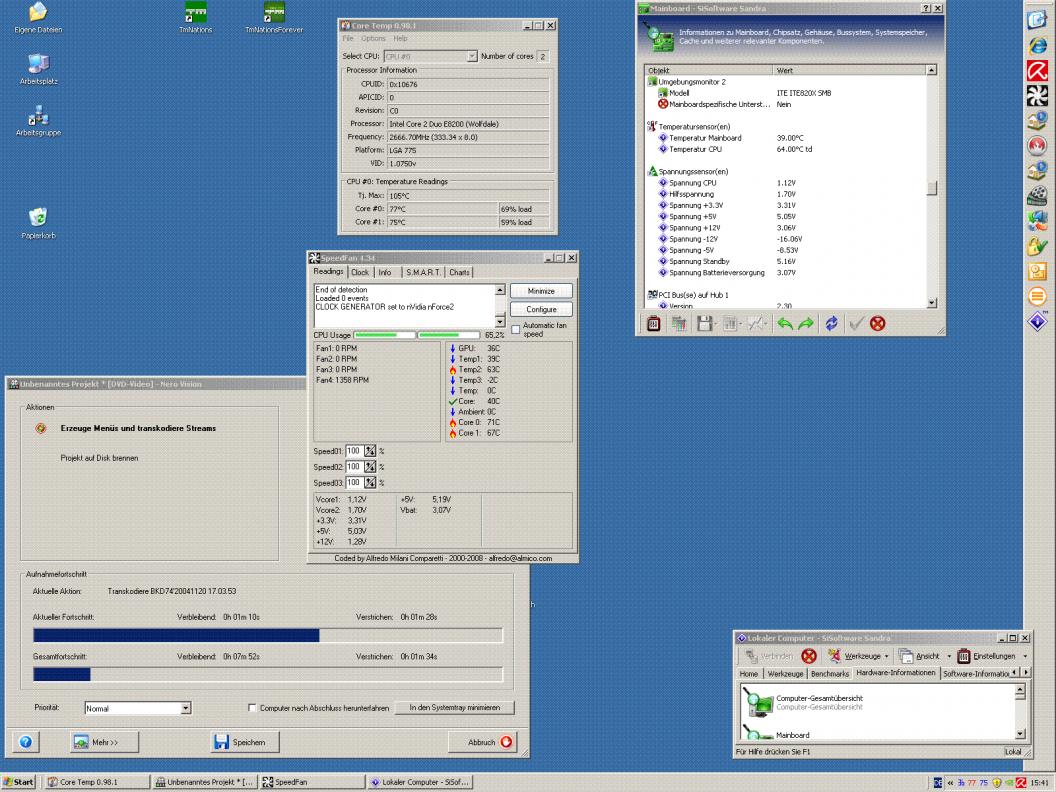Open Computer-Gesamtübersicht item in Sandra
This screenshot has width=1056, height=792.
pyautogui.click(x=819, y=702)
